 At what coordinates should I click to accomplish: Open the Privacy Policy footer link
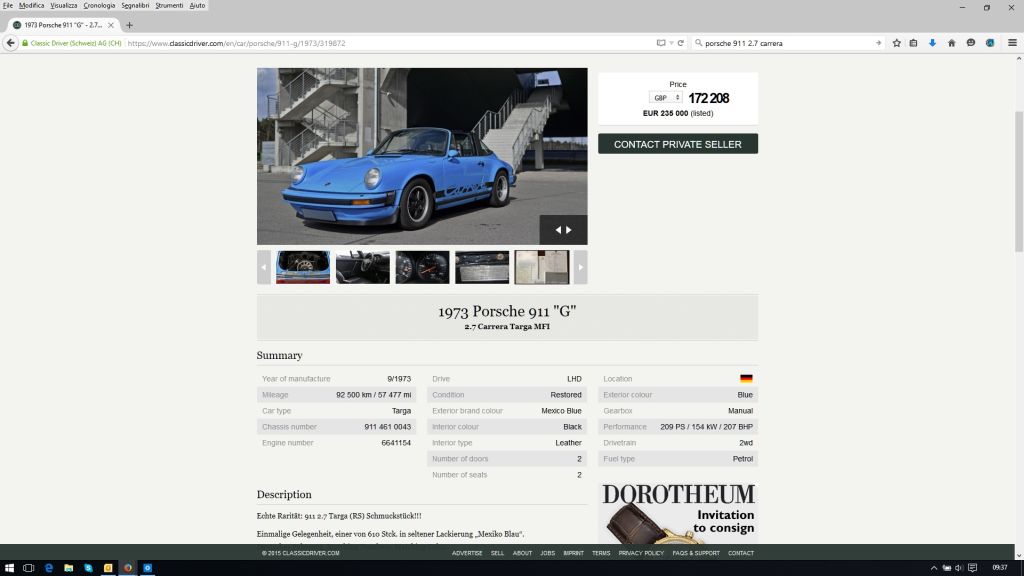point(641,553)
